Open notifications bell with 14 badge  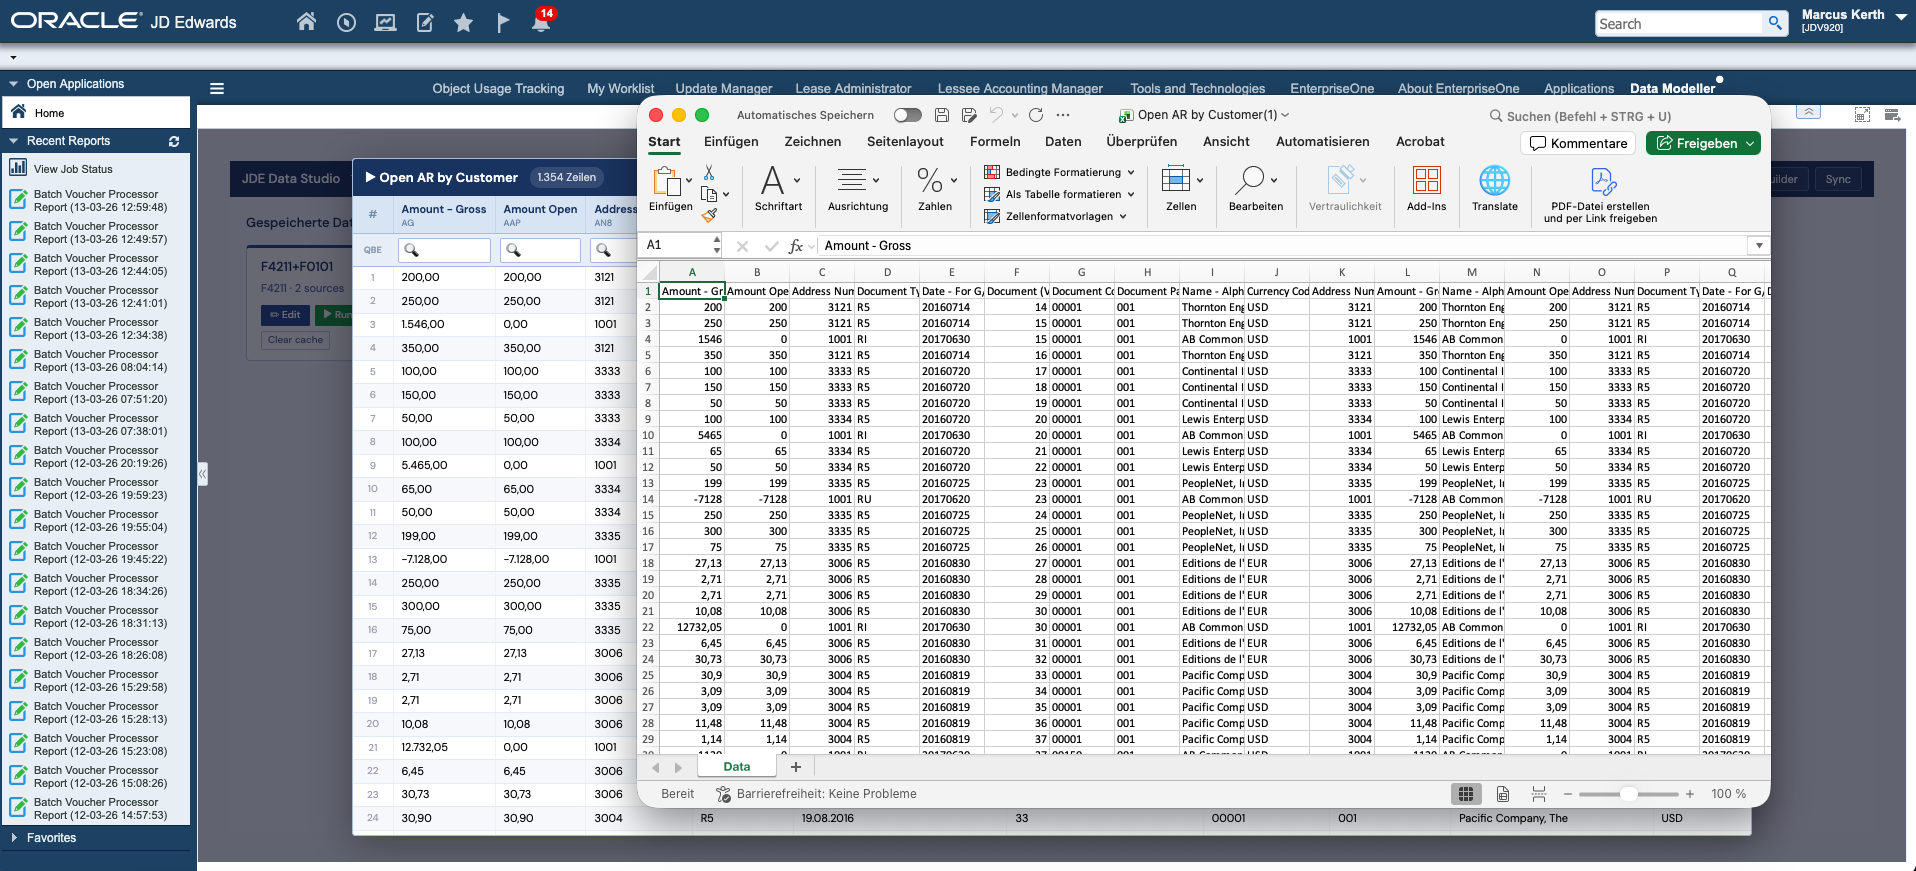coord(541,22)
